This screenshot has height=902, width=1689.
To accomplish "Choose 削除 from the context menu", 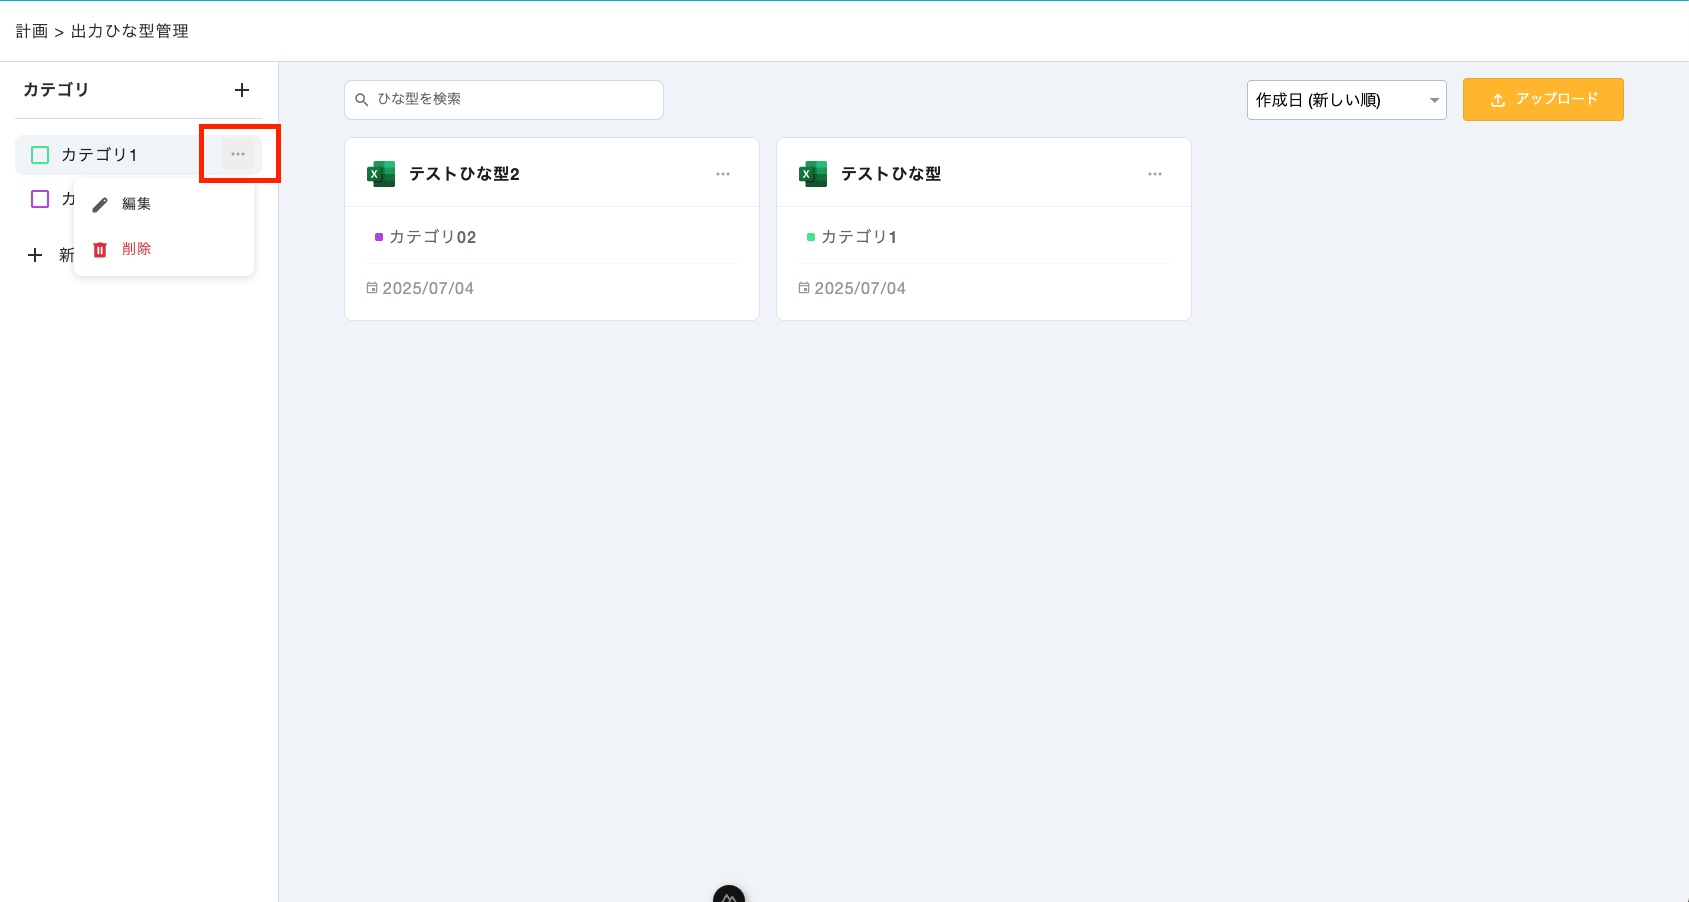I will (136, 249).
